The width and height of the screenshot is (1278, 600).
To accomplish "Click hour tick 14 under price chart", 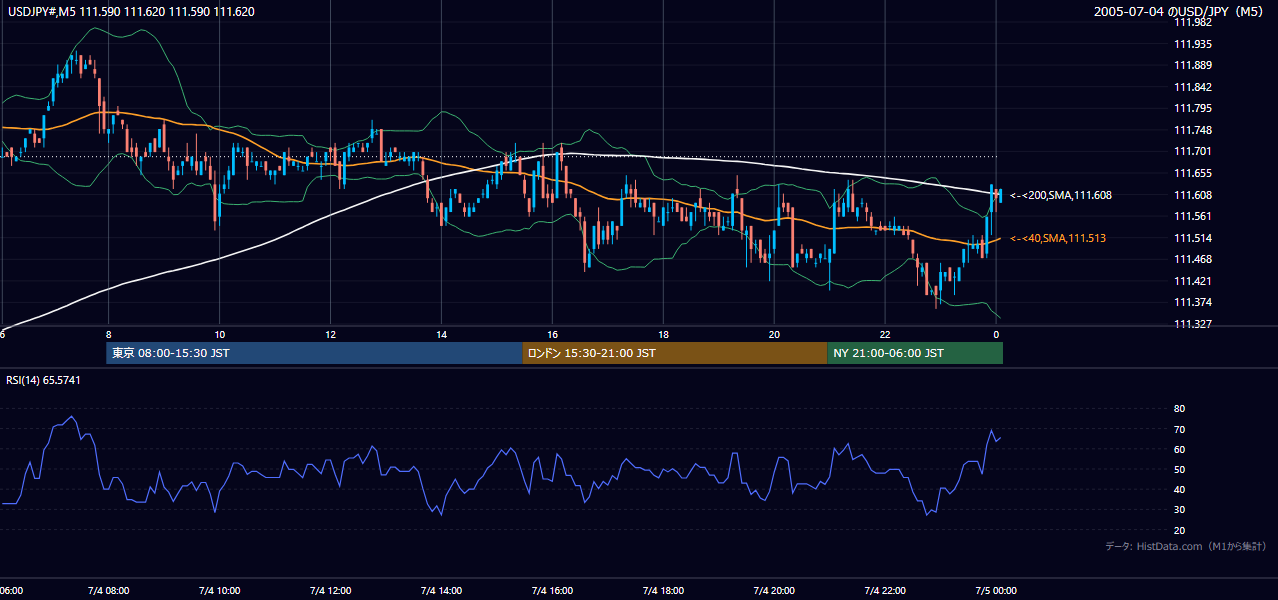I will pyautogui.click(x=441, y=334).
